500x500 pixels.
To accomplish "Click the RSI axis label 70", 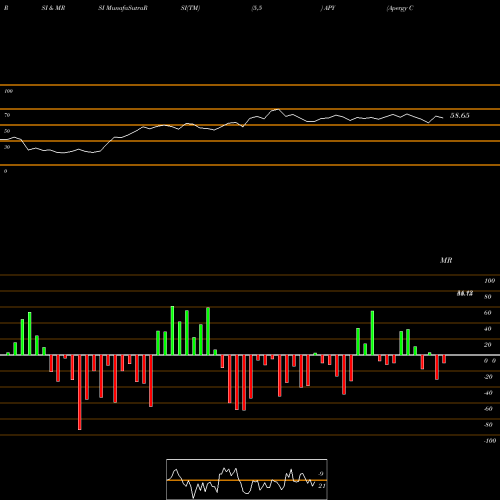I will tap(7, 115).
